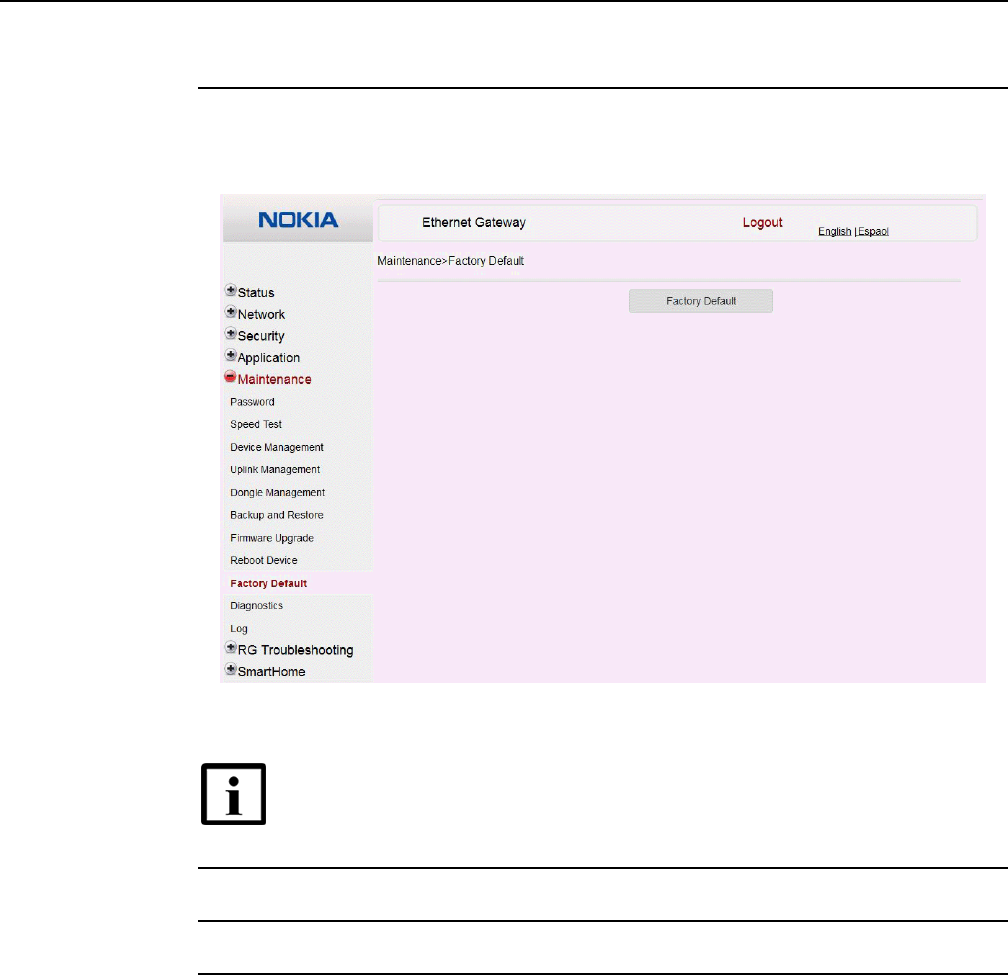
Task: Open Device Management in sidebar
Action: pyautogui.click(x=277, y=447)
